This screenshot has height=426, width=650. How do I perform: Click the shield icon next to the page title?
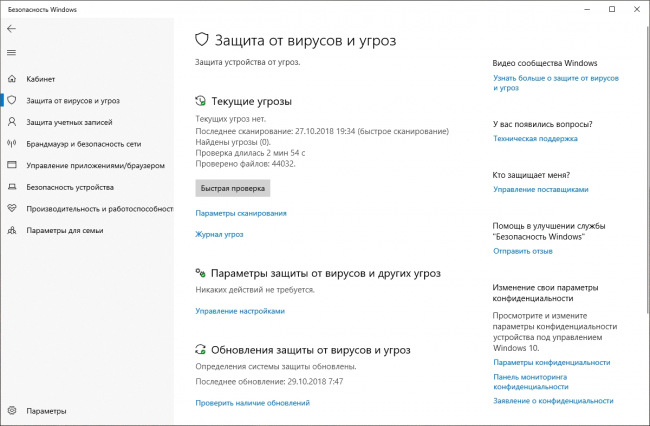click(x=201, y=40)
